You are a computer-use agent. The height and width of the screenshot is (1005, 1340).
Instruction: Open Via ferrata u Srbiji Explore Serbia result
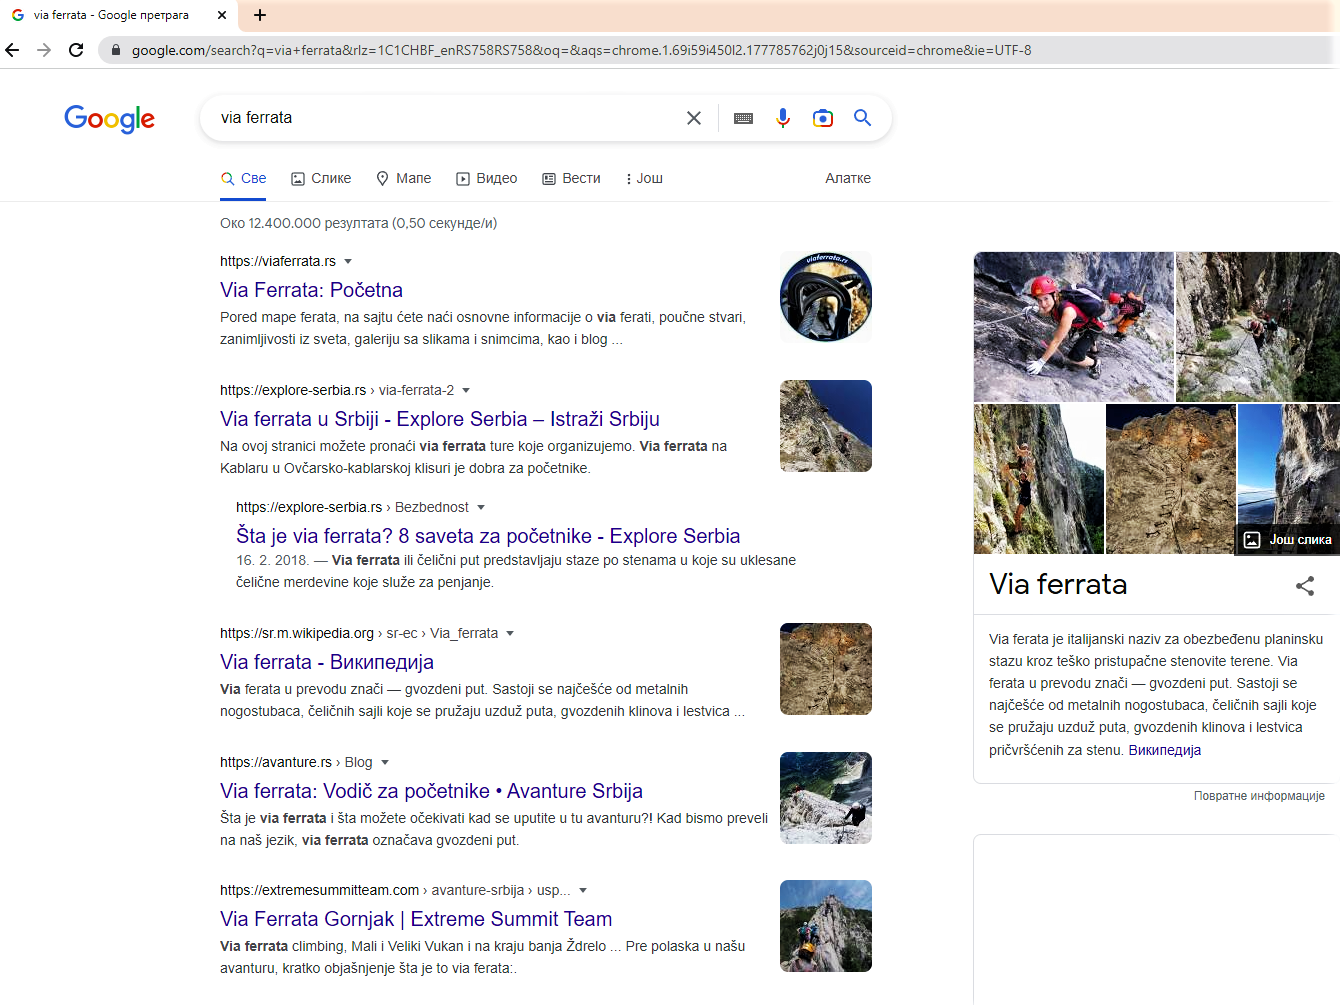coord(440,419)
